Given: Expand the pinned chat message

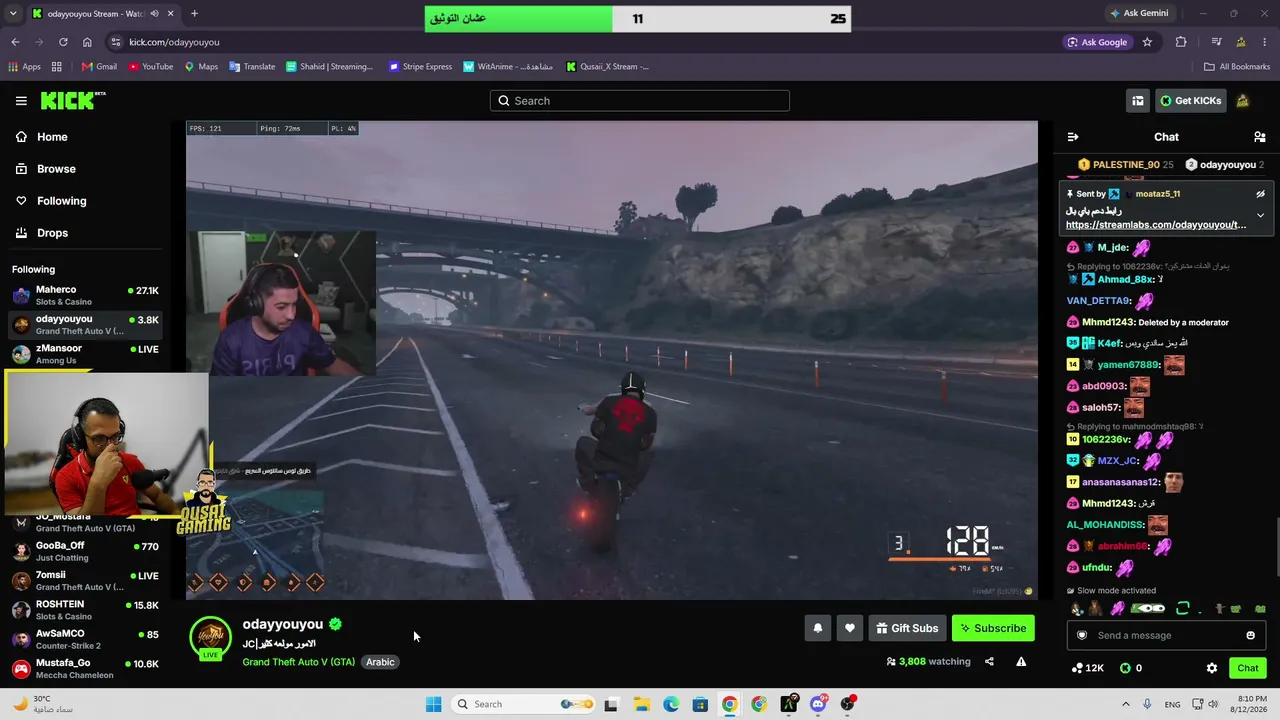Looking at the screenshot, I should click(1260, 215).
